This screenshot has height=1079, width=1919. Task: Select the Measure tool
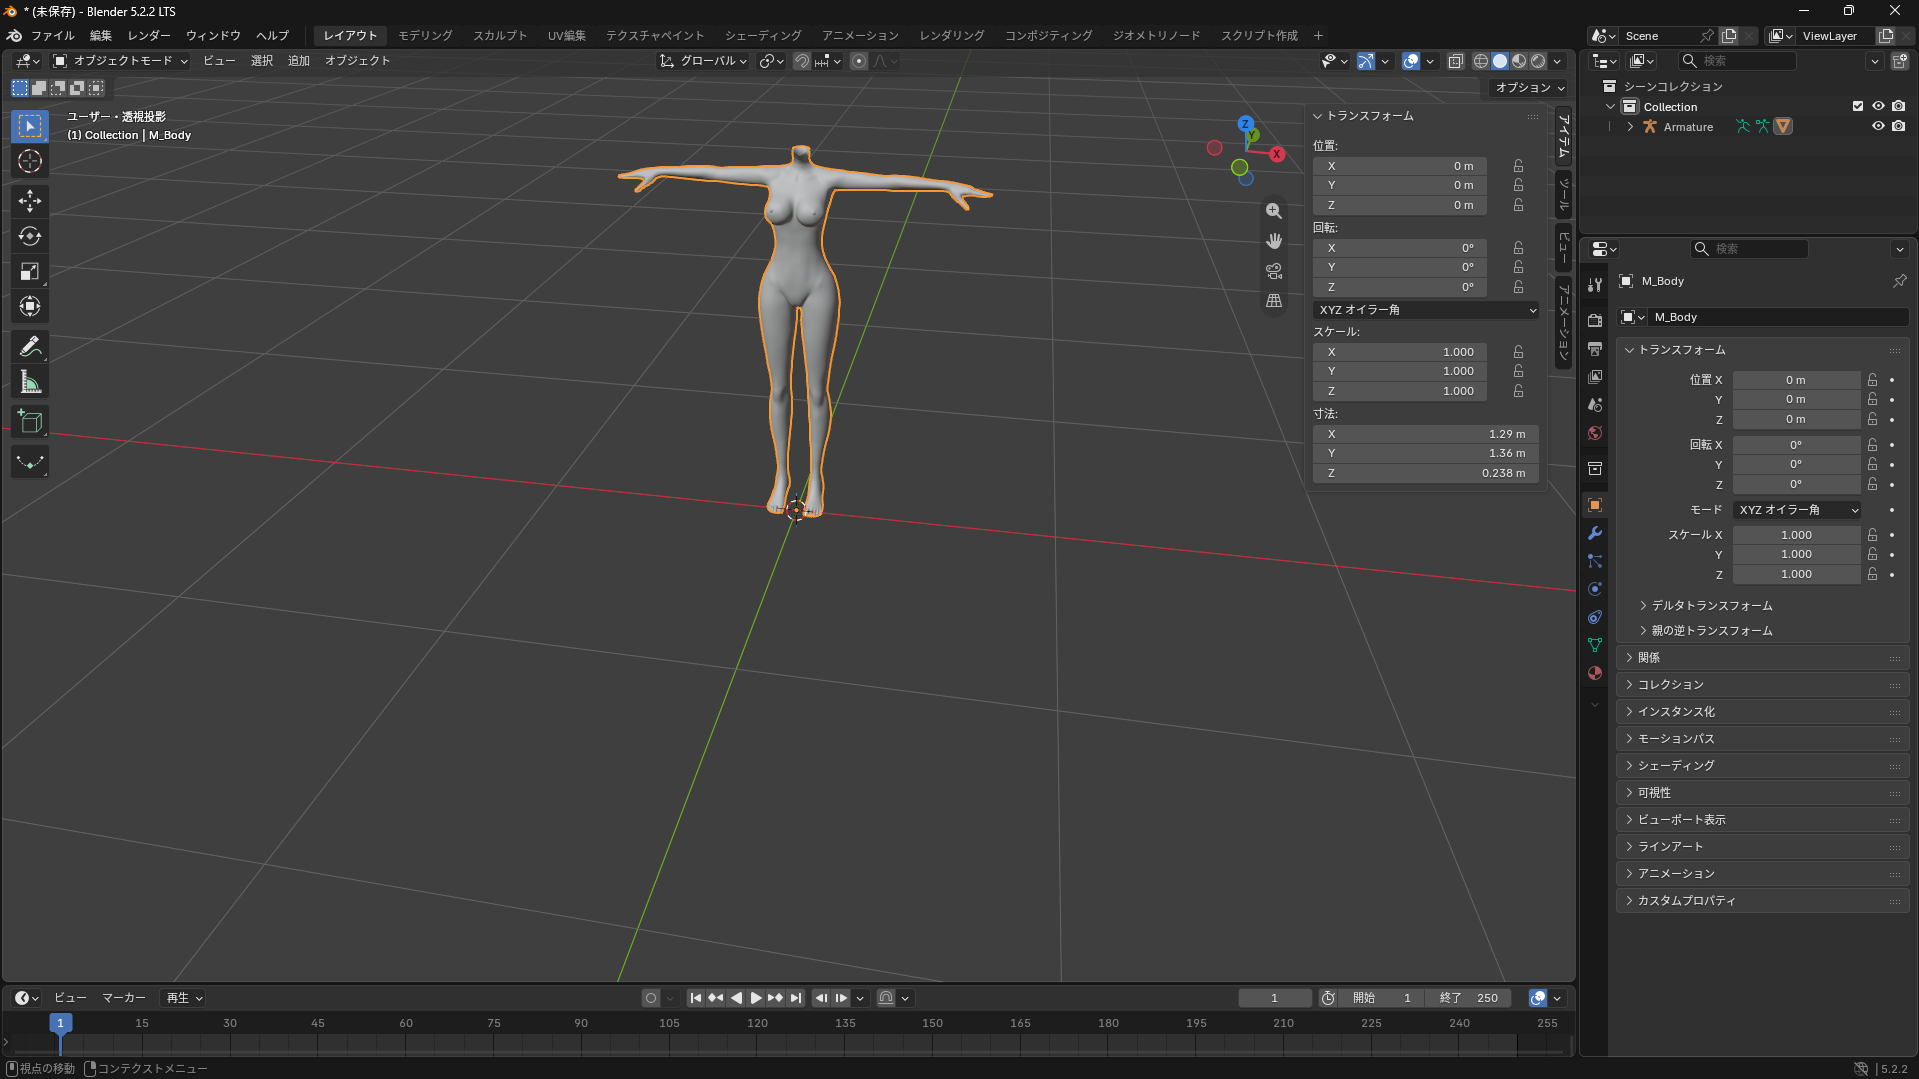point(30,382)
